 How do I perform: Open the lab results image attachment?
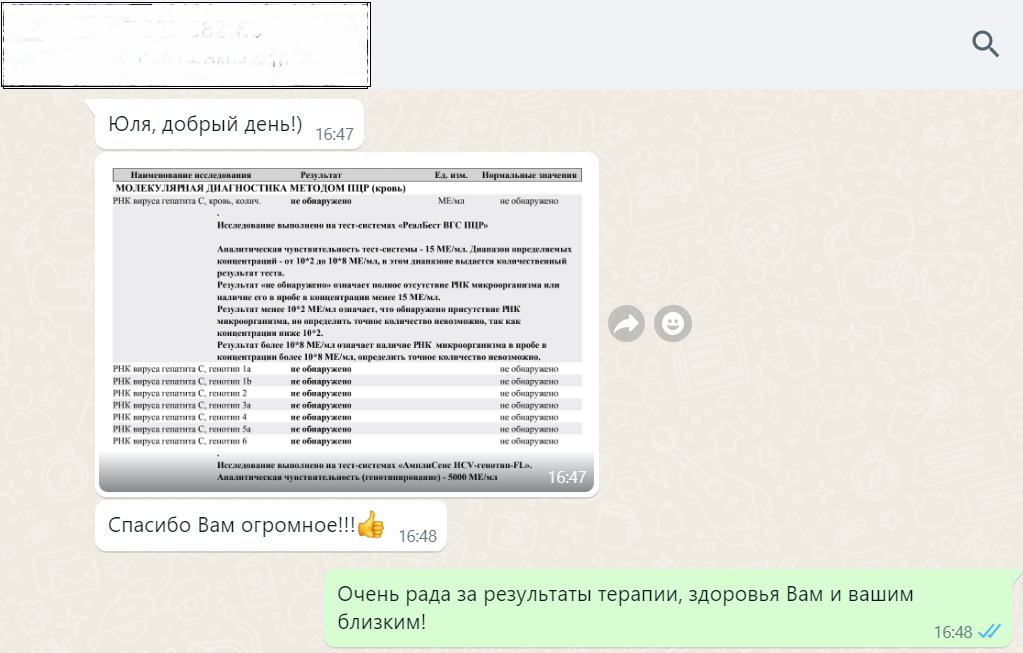347,325
